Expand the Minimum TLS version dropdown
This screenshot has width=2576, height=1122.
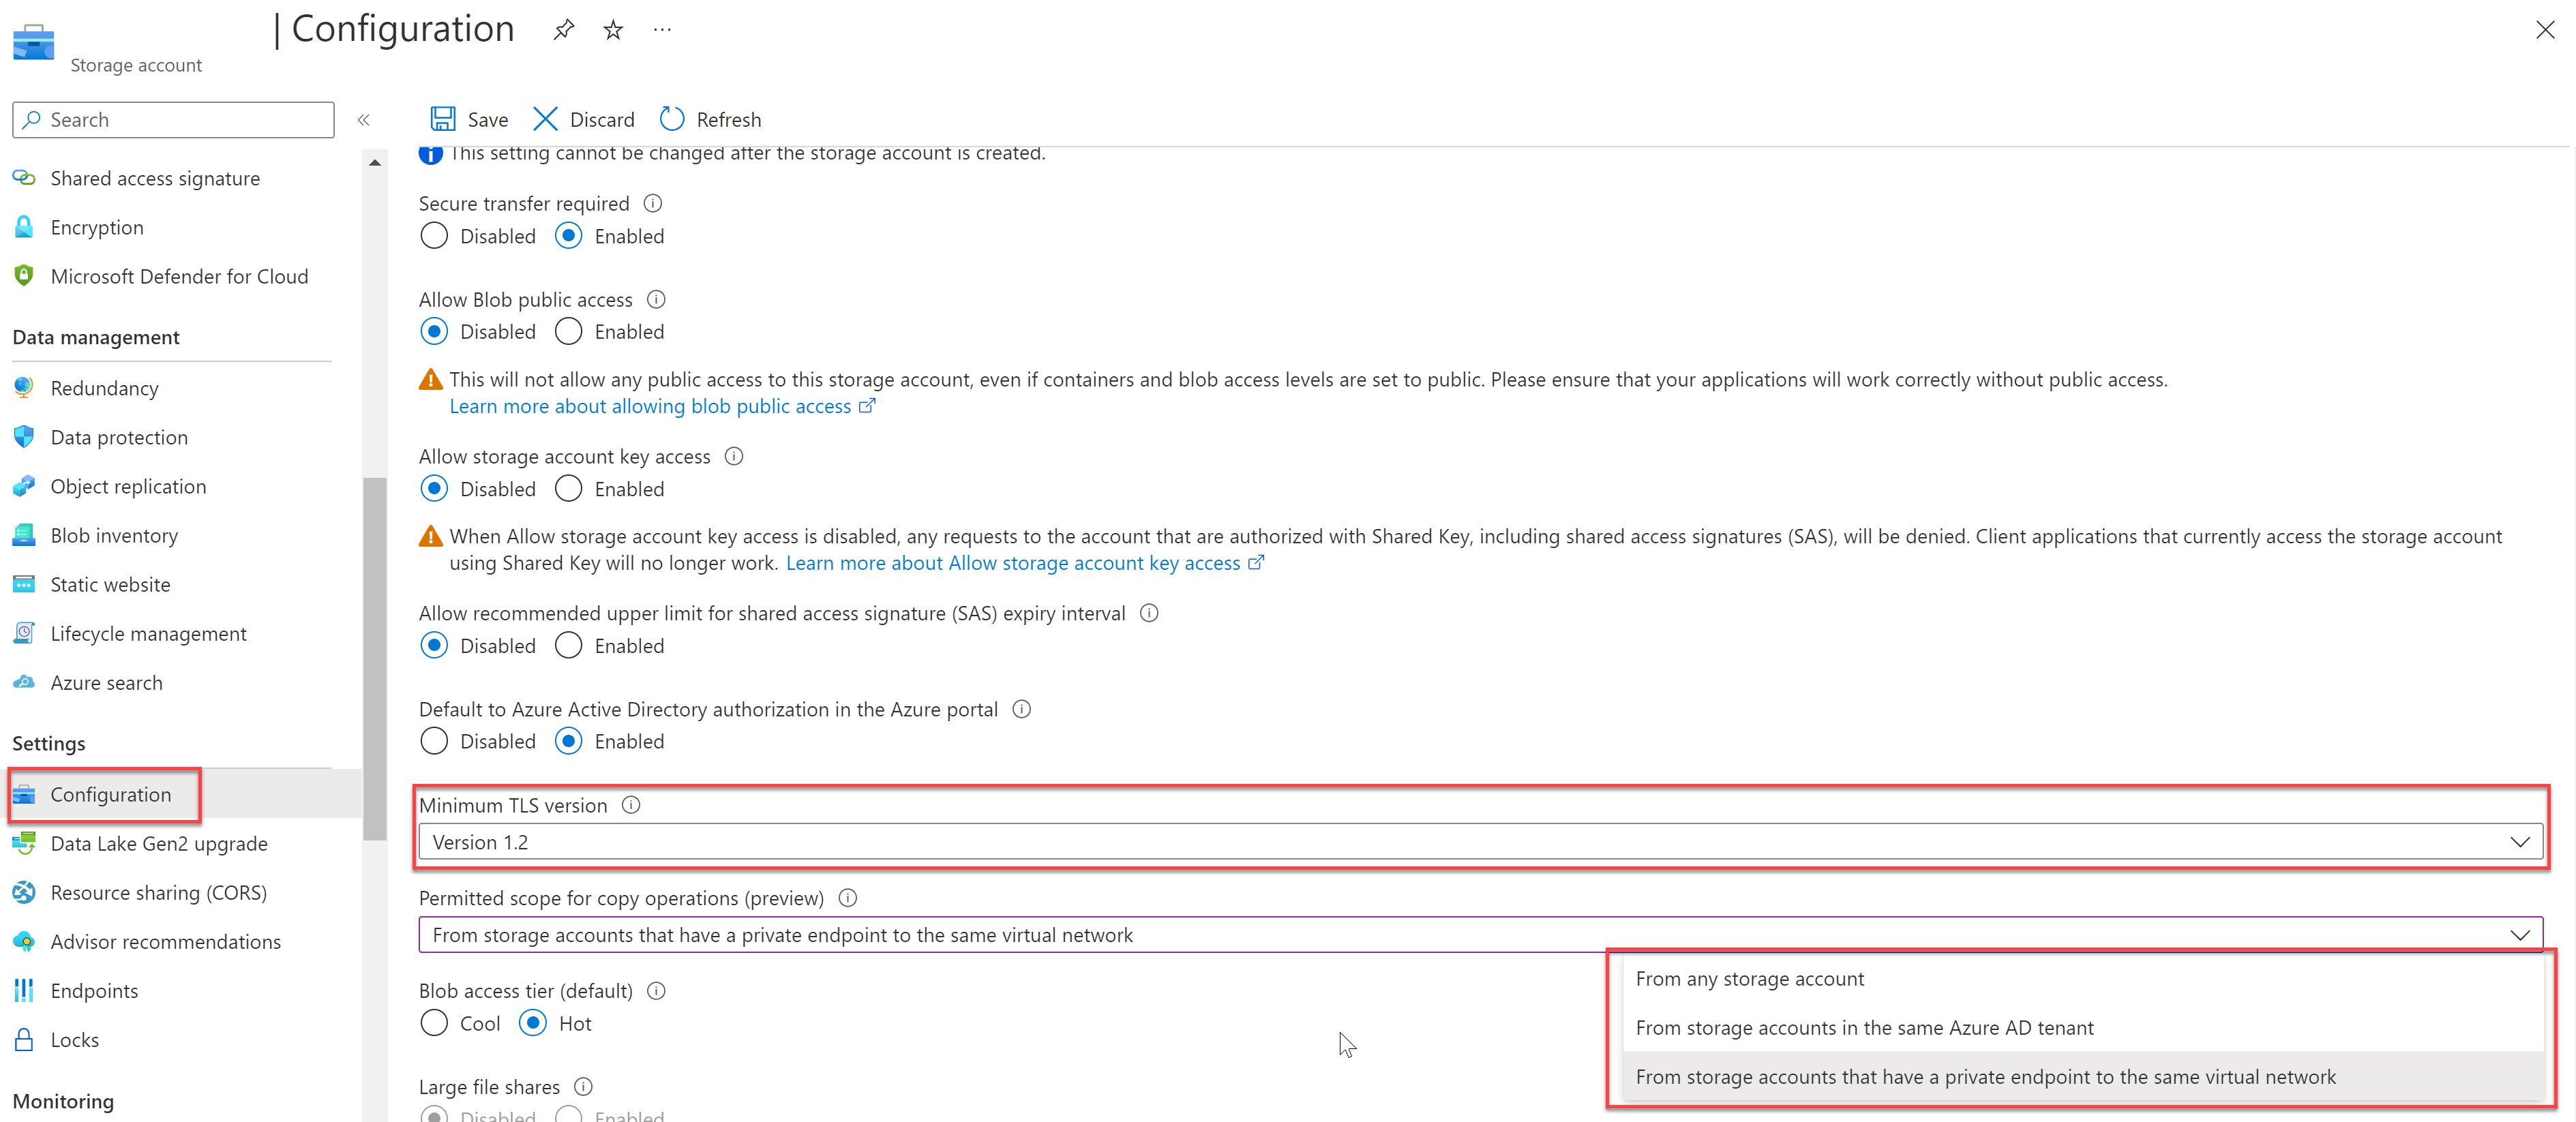(1480, 842)
